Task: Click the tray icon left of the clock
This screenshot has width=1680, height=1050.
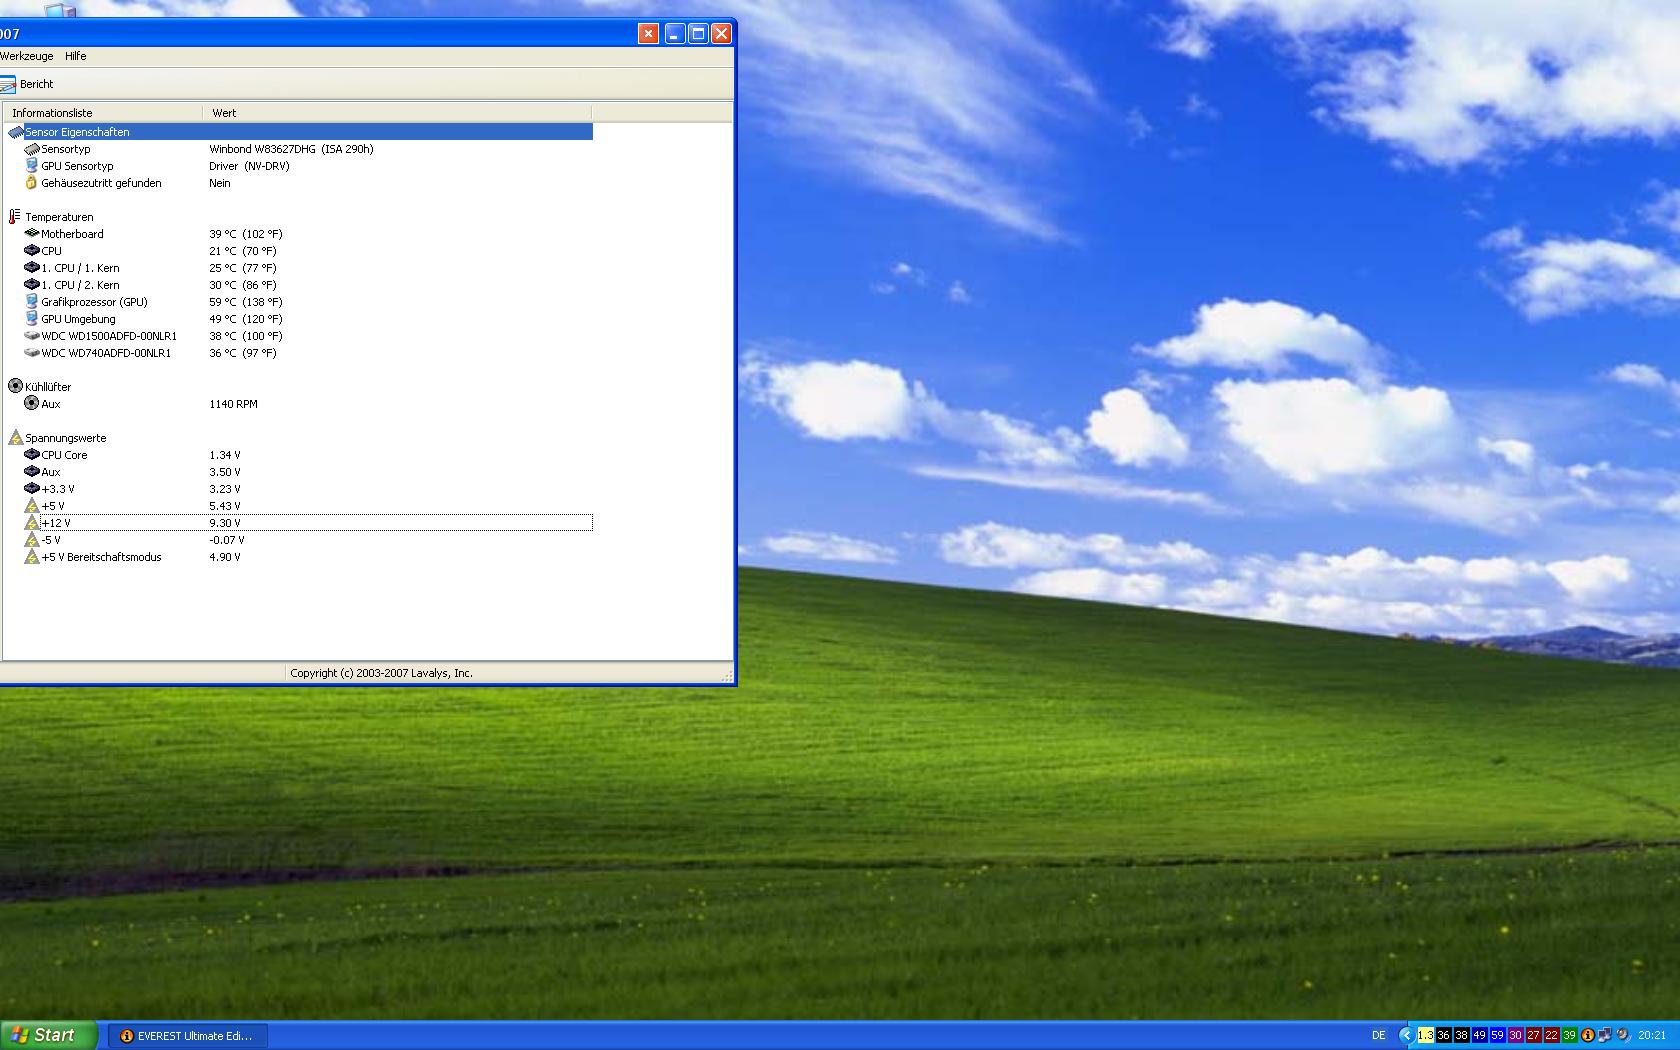Action: (x=1623, y=1036)
